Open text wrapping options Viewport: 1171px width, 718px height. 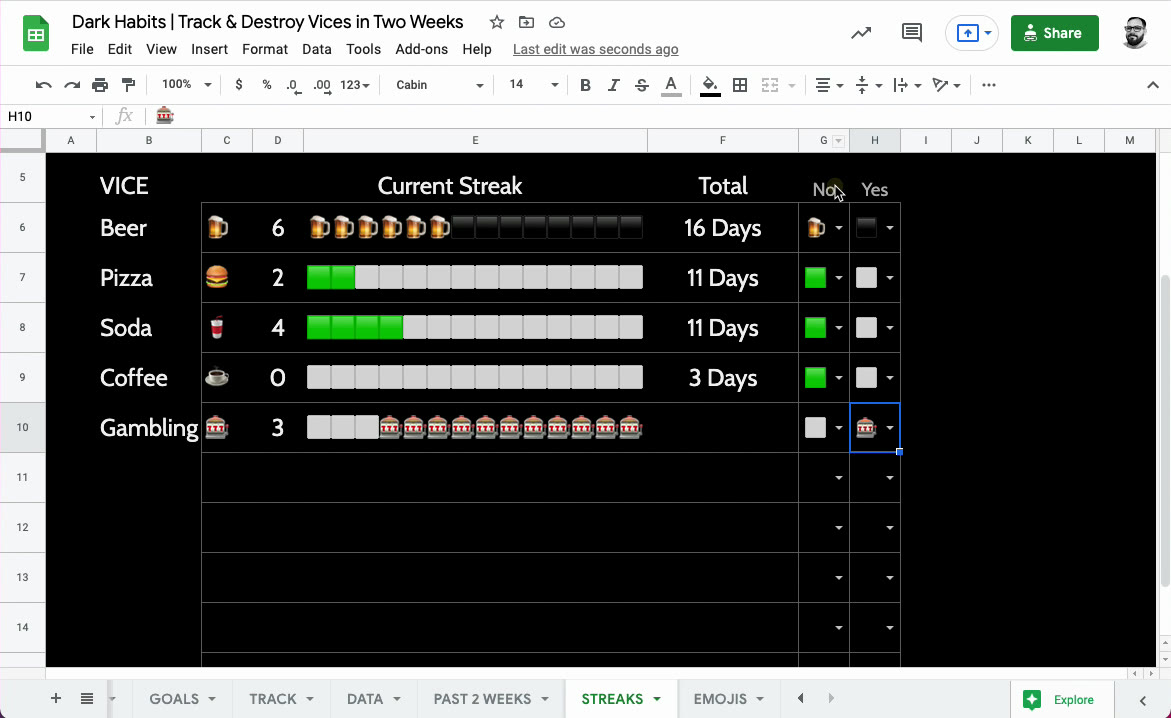907,85
